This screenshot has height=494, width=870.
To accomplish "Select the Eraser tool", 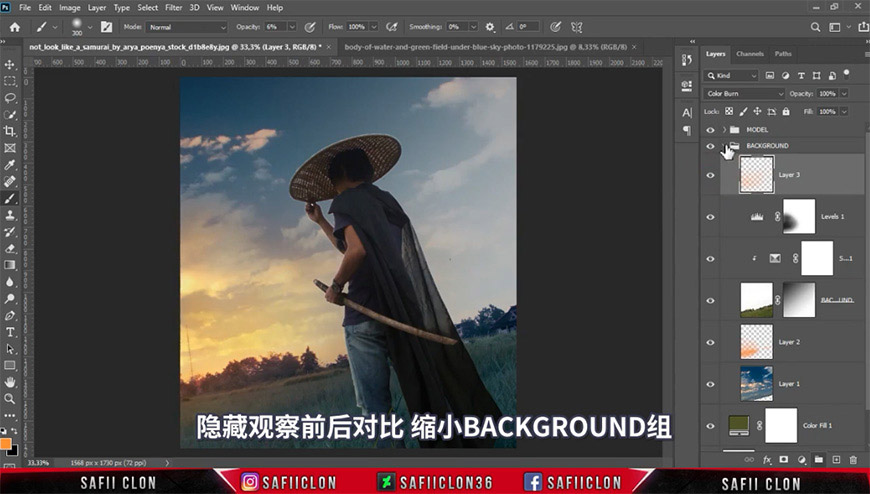I will coord(10,248).
